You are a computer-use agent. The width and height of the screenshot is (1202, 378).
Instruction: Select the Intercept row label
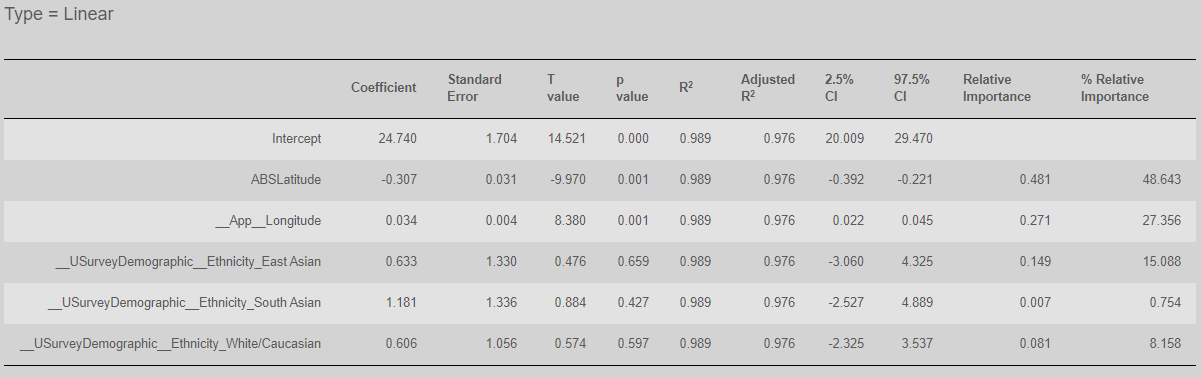pos(296,139)
